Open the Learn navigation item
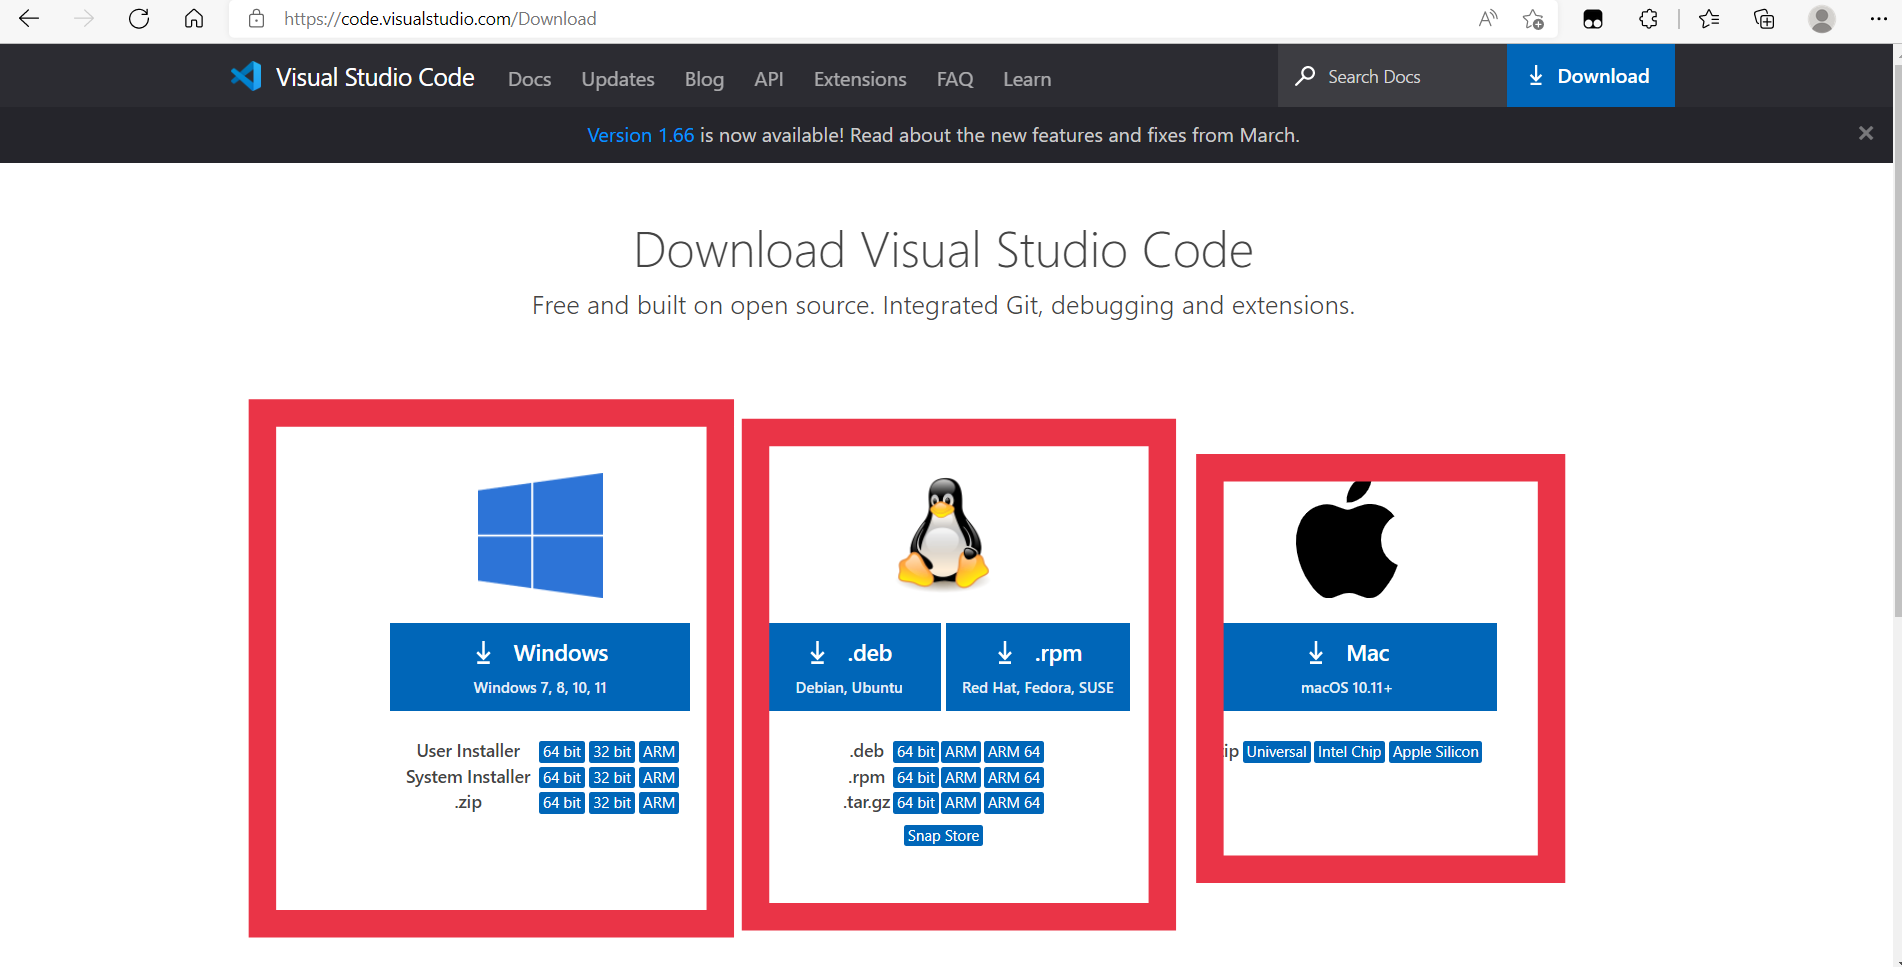The image size is (1902, 967). point(1027,79)
